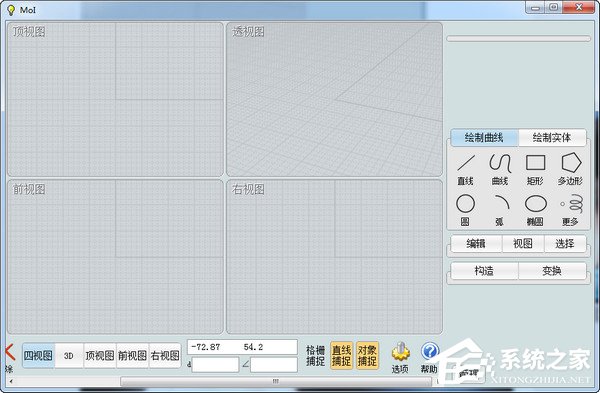
Task: Switch to the 绘制曲线 tab
Action: coord(484,137)
